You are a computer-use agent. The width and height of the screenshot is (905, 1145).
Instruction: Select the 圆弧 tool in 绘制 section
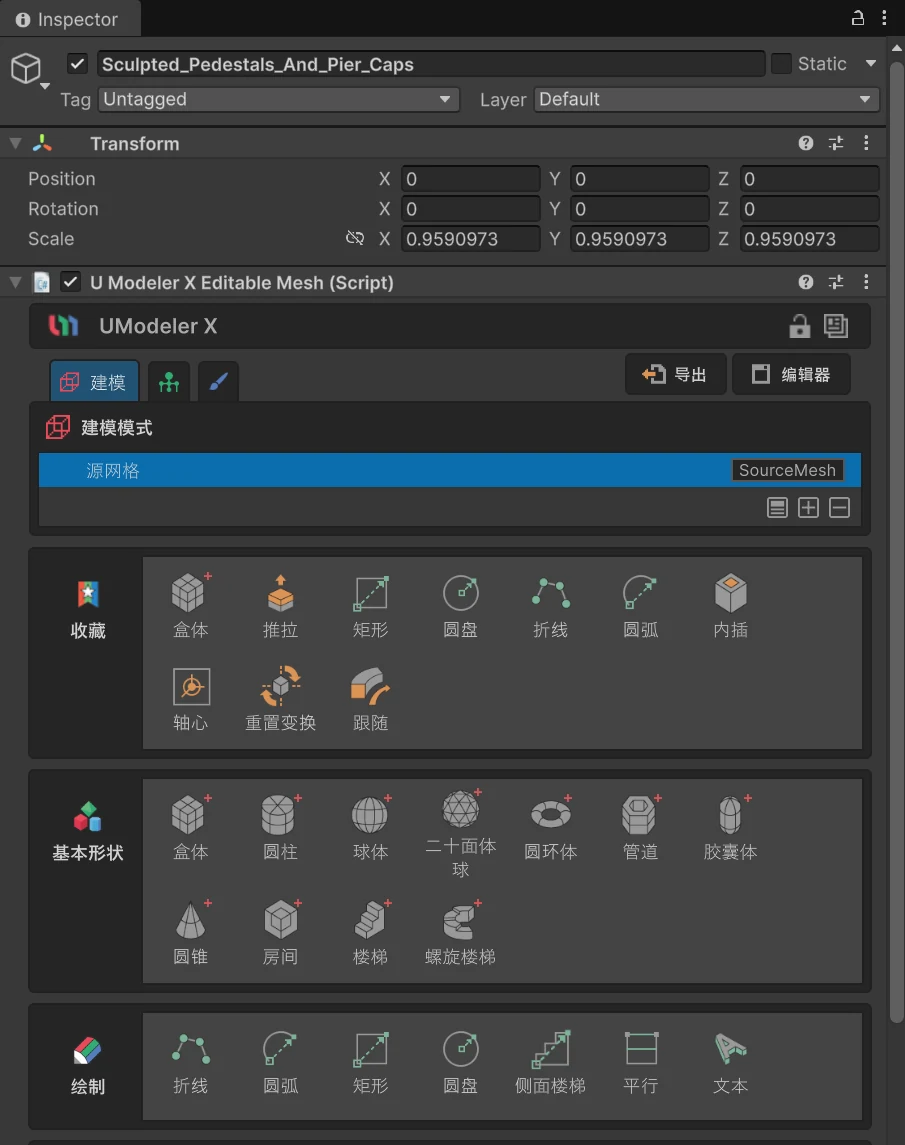(x=280, y=1062)
